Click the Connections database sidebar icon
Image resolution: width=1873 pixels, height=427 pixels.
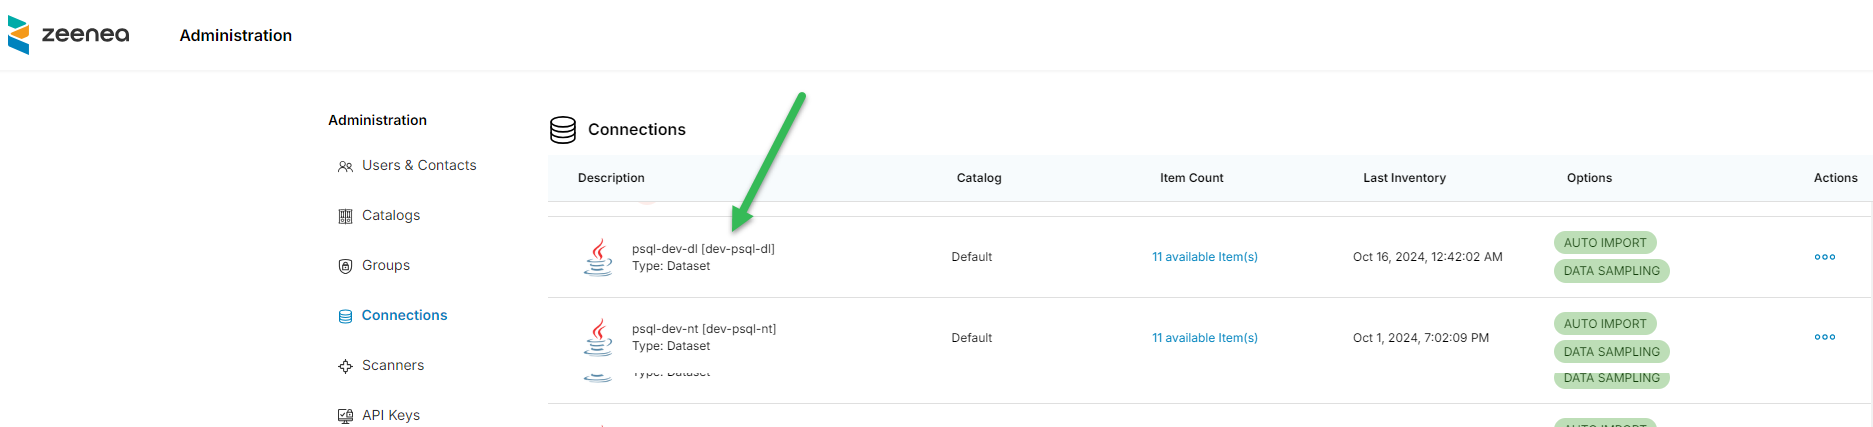pos(345,316)
